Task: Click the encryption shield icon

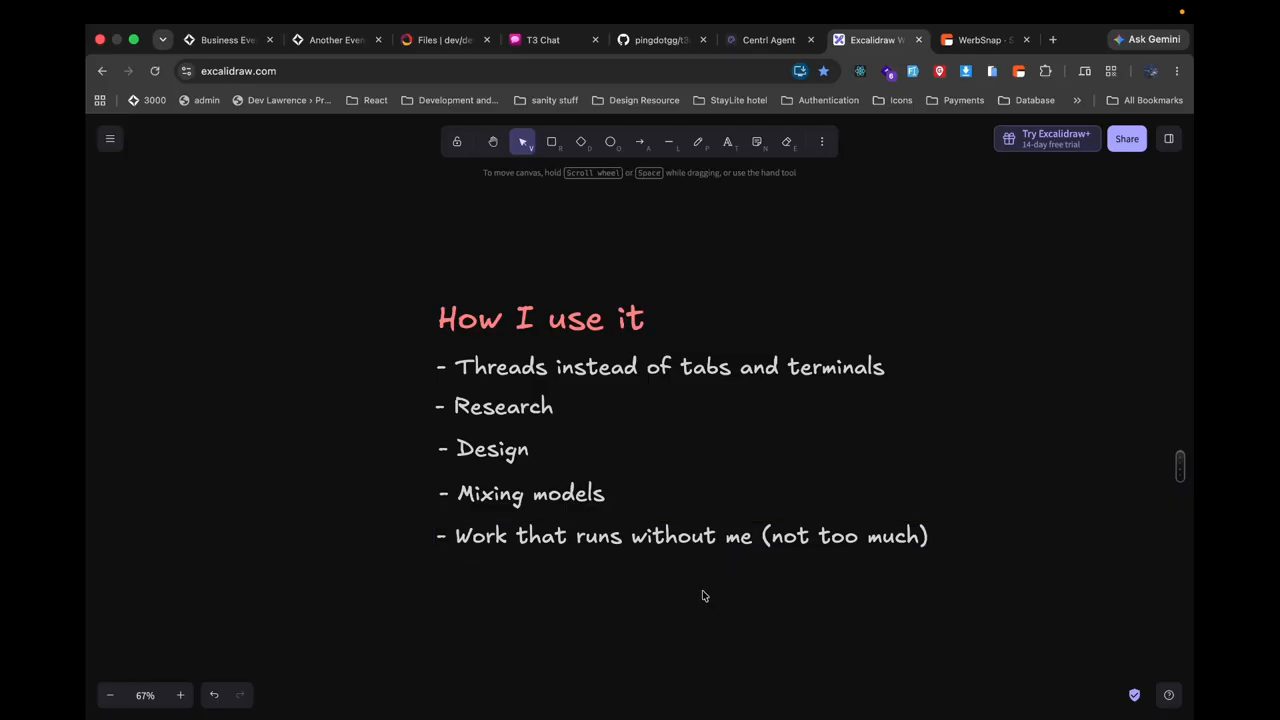Action: coord(1134,695)
